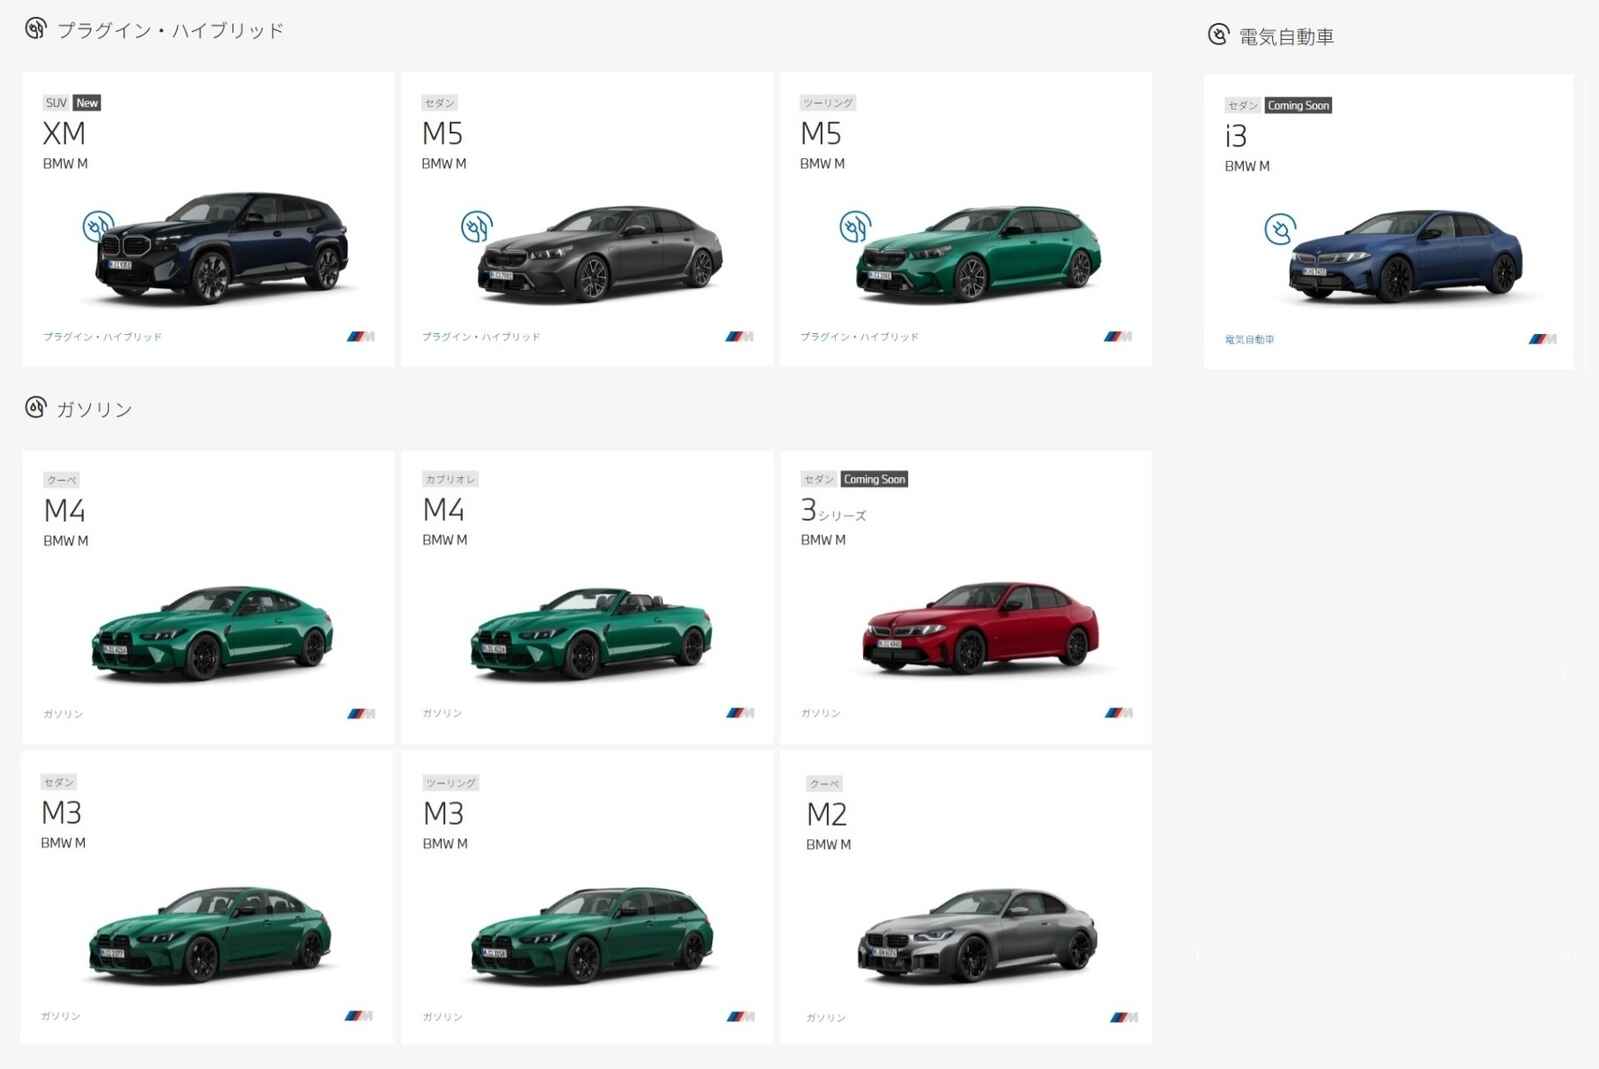
Task: Select the M4 cabriolet model title
Action: (x=443, y=510)
